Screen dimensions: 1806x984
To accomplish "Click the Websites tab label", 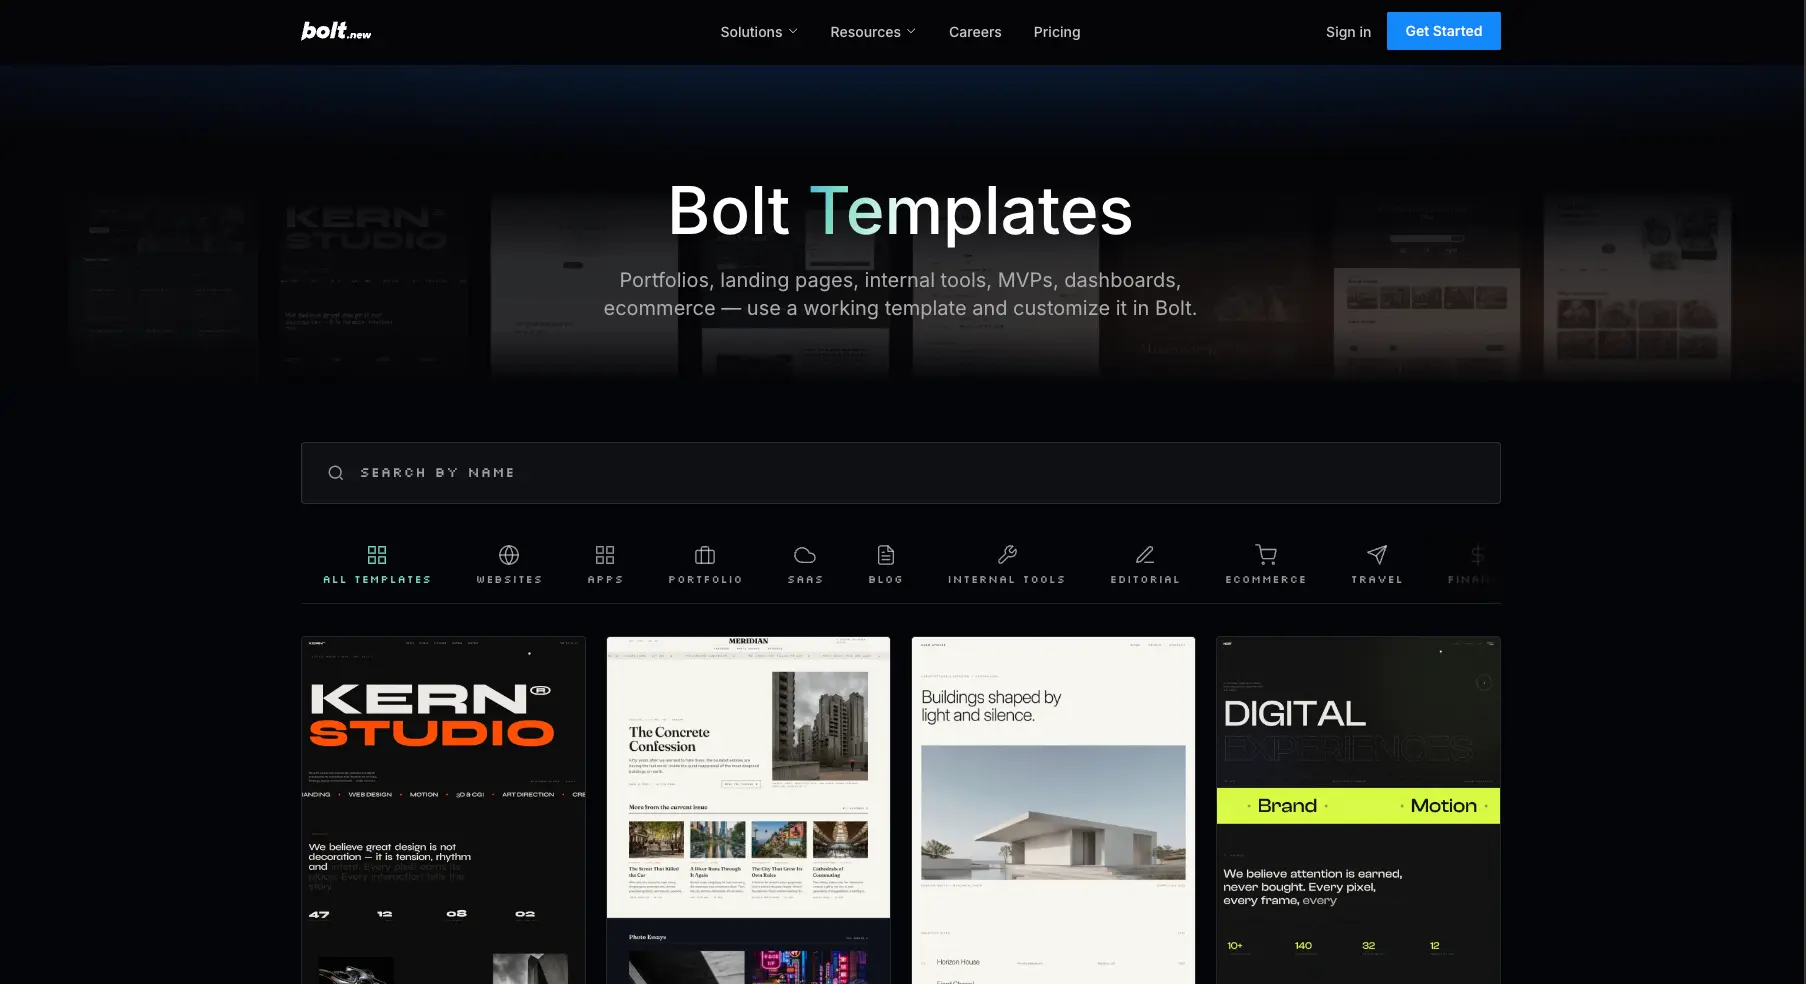I will coord(509,580).
